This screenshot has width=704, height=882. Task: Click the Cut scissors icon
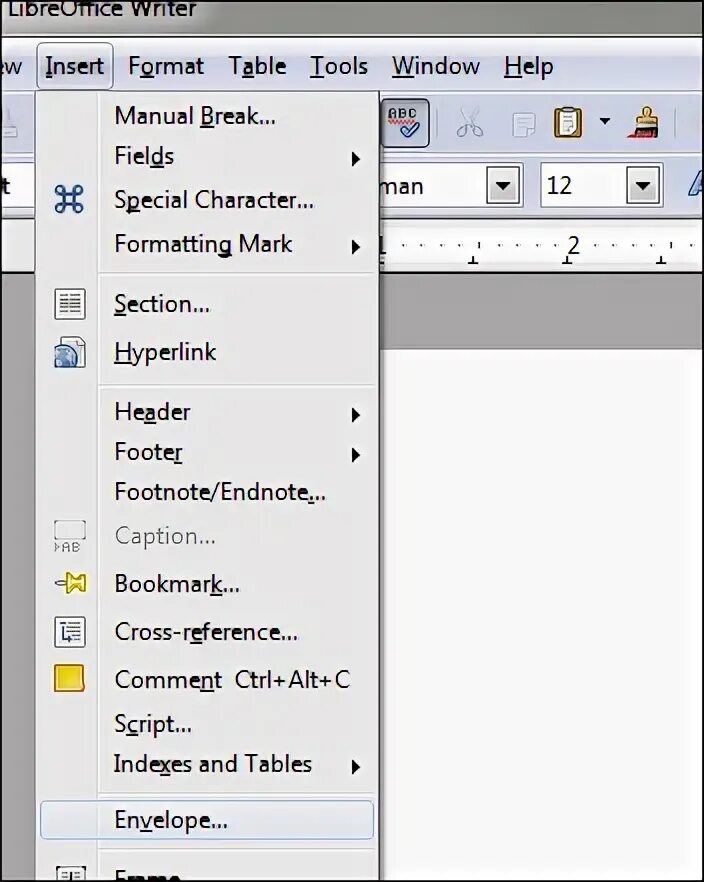[x=469, y=123]
